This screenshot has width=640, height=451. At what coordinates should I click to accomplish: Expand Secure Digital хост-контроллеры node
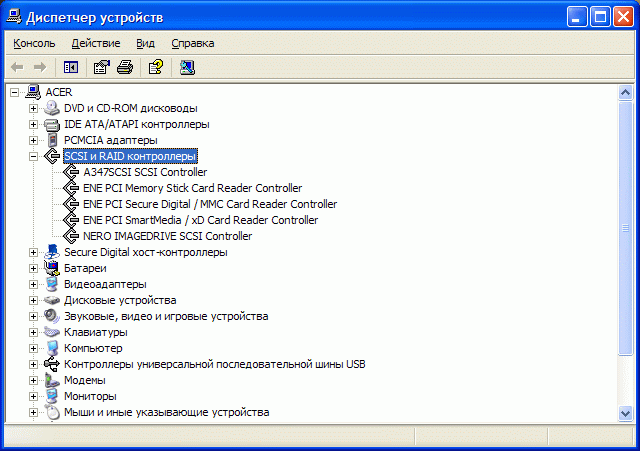pos(33,252)
